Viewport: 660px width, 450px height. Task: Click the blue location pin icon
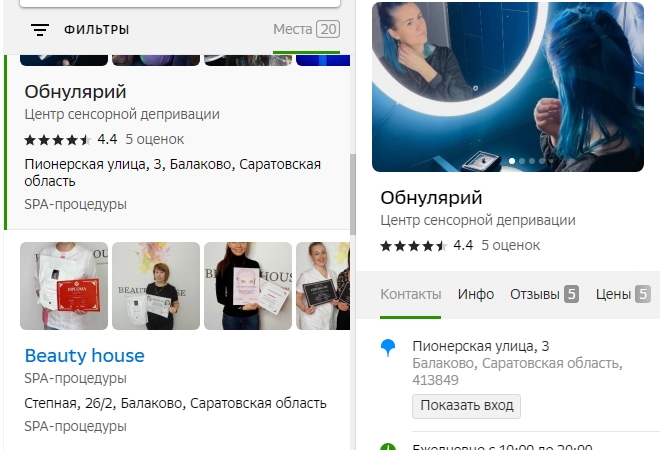388,348
